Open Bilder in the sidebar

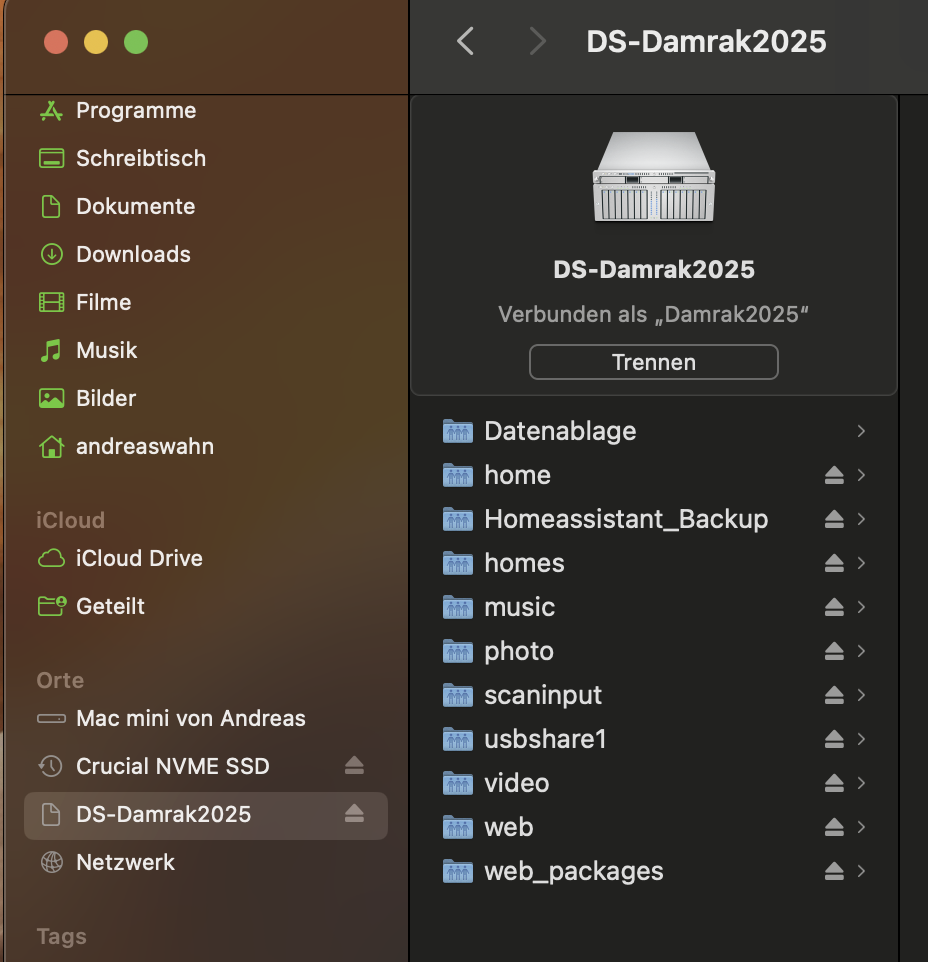[205, 398]
